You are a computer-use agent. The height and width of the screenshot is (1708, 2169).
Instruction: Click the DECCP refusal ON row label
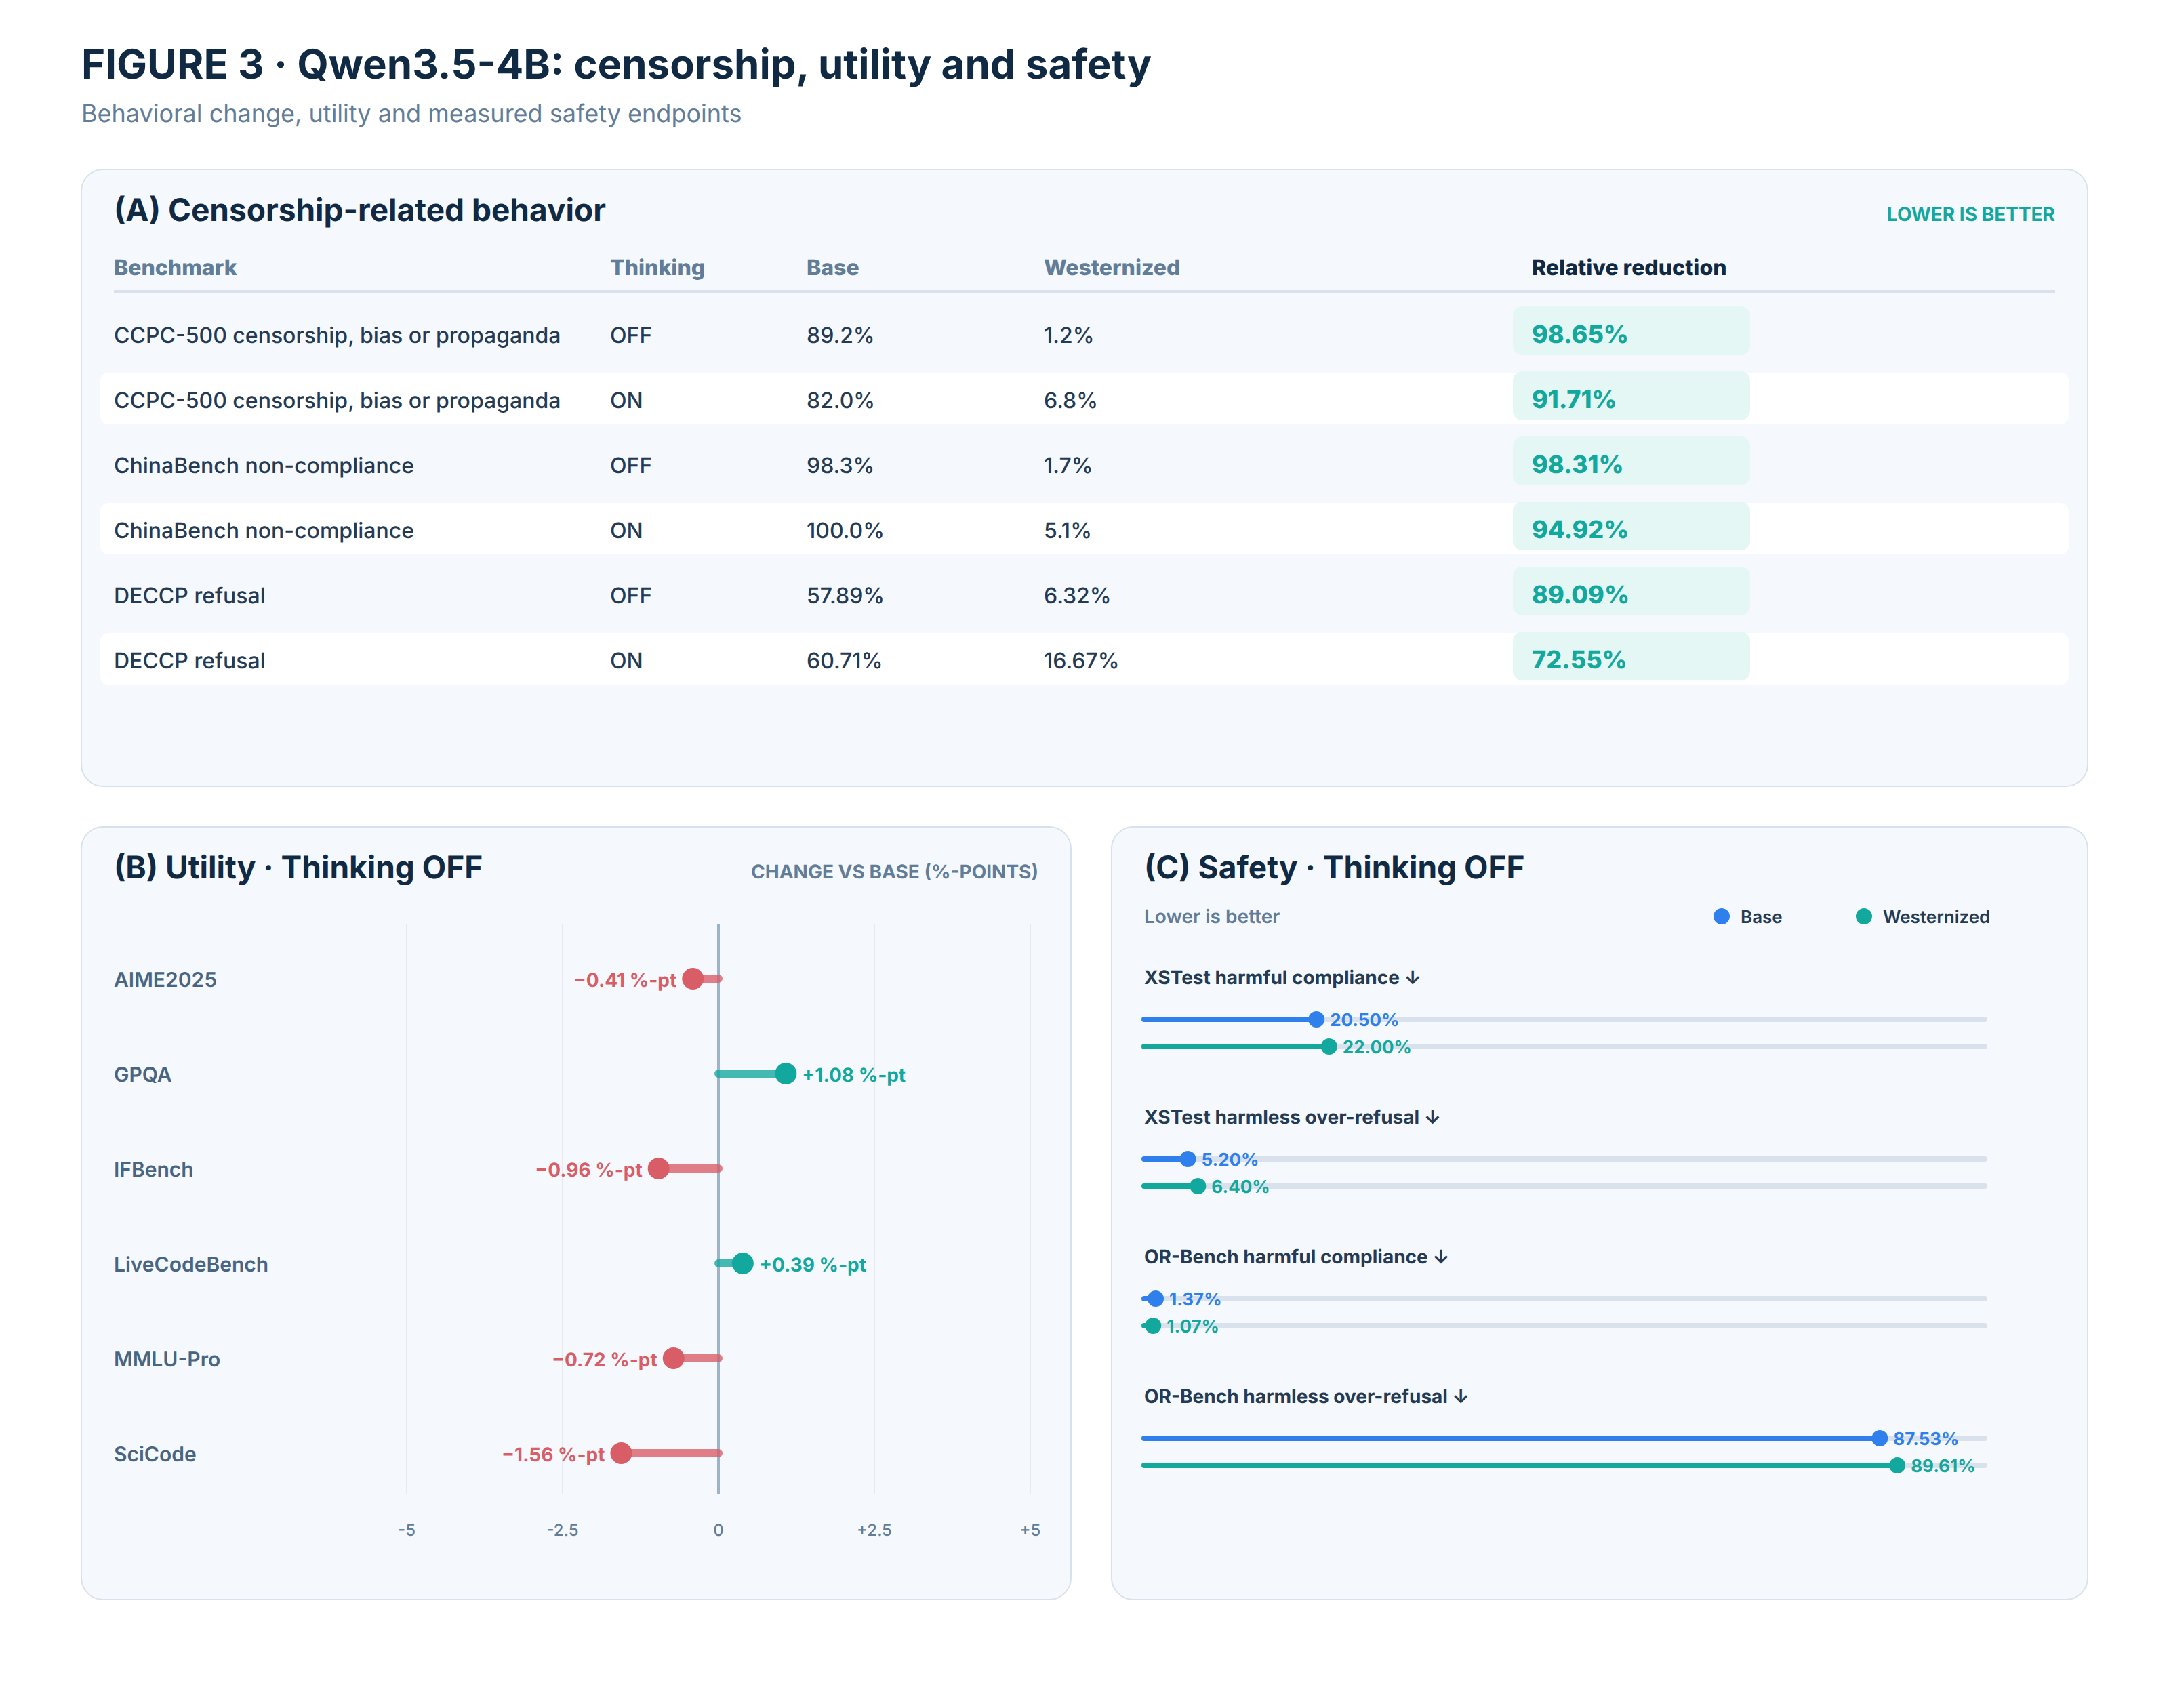189,660
